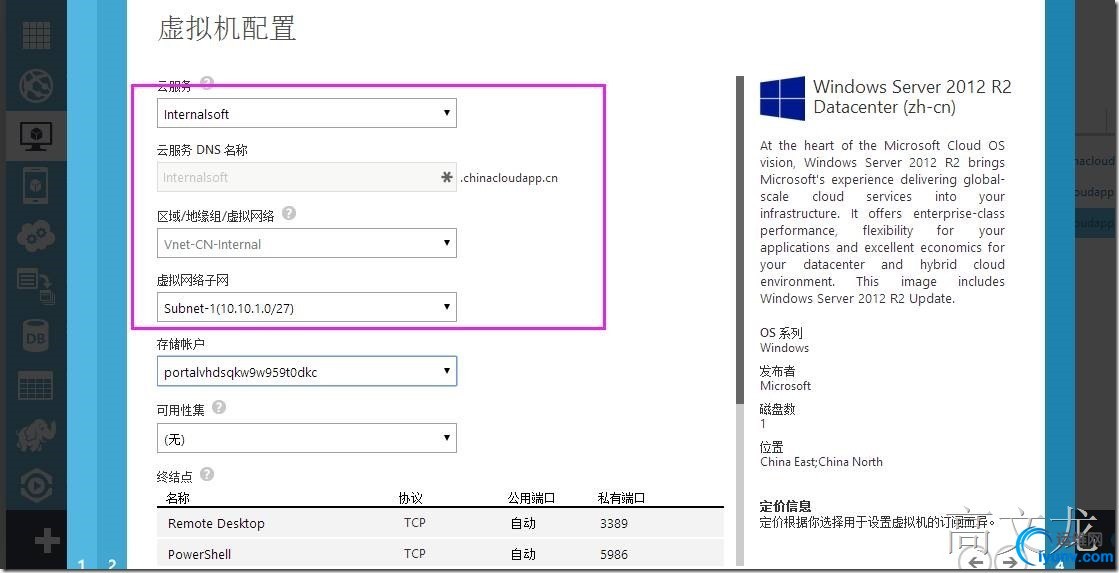Image resolution: width=1119 pixels, height=573 pixels.
Task: Click the Windows logo image tile
Action: pyautogui.click(x=782, y=98)
